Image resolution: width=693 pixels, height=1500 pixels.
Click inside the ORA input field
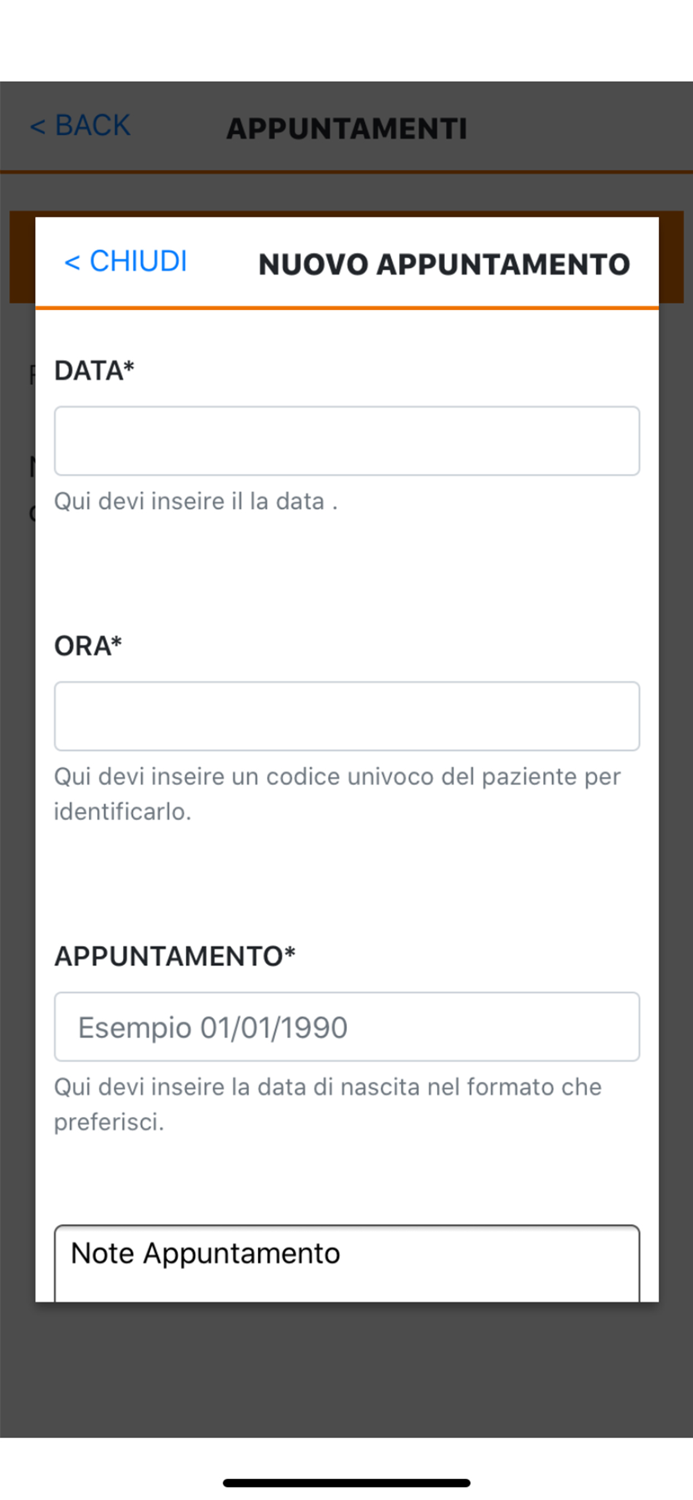(x=346, y=715)
